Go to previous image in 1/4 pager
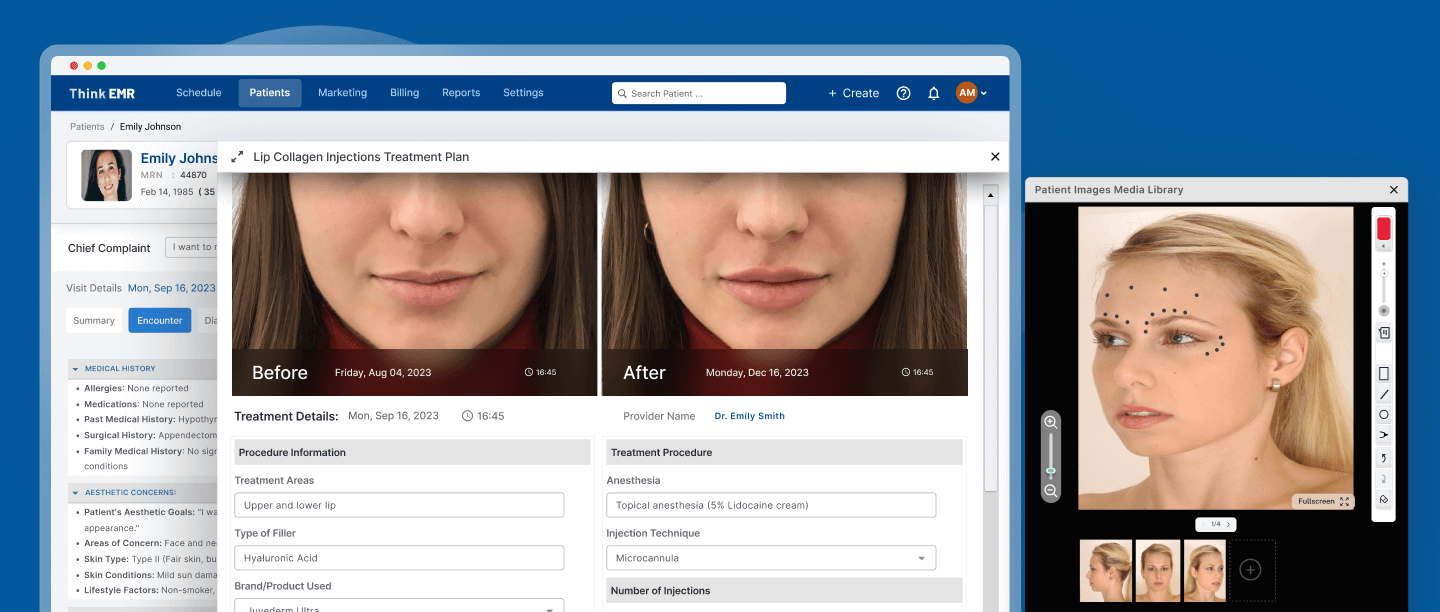 pyautogui.click(x=1202, y=524)
